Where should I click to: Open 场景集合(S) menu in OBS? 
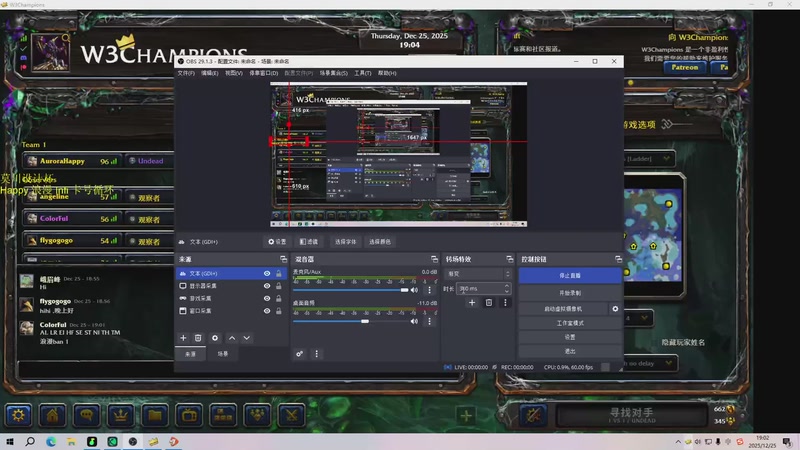tap(334, 73)
